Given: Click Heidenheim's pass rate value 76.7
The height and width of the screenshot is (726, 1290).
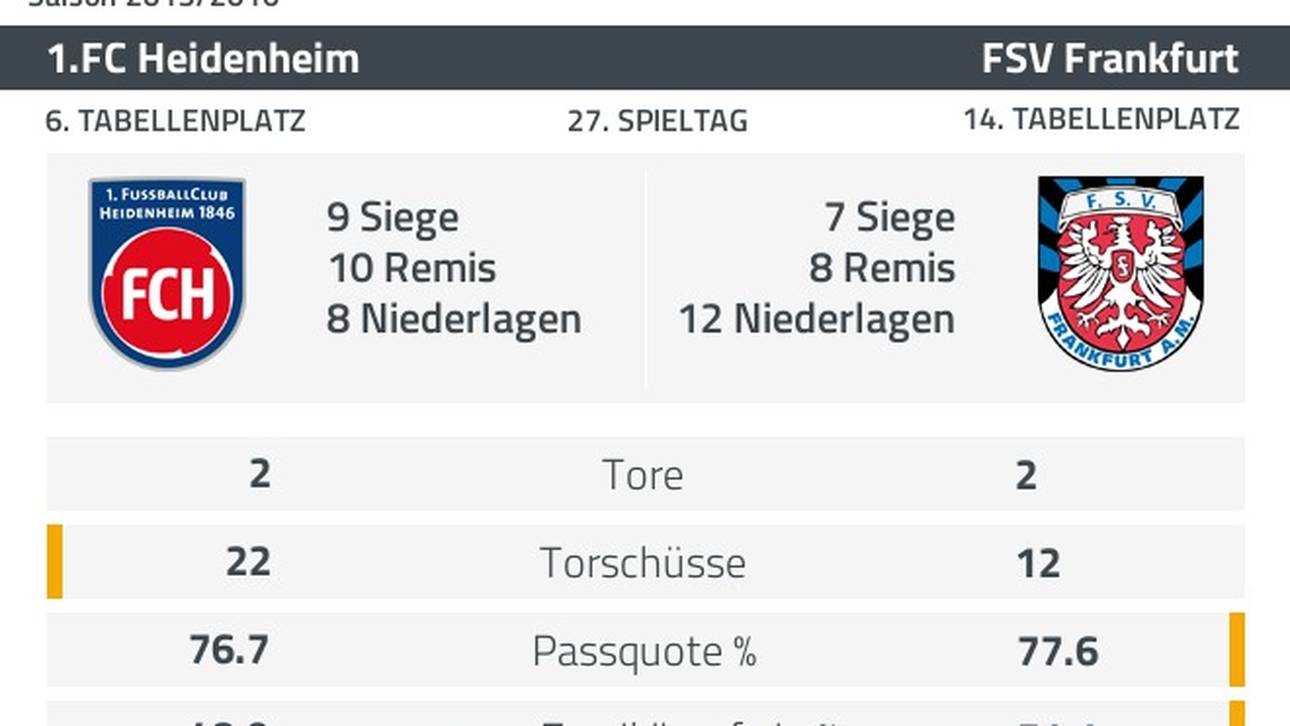Looking at the screenshot, I should click(229, 651).
